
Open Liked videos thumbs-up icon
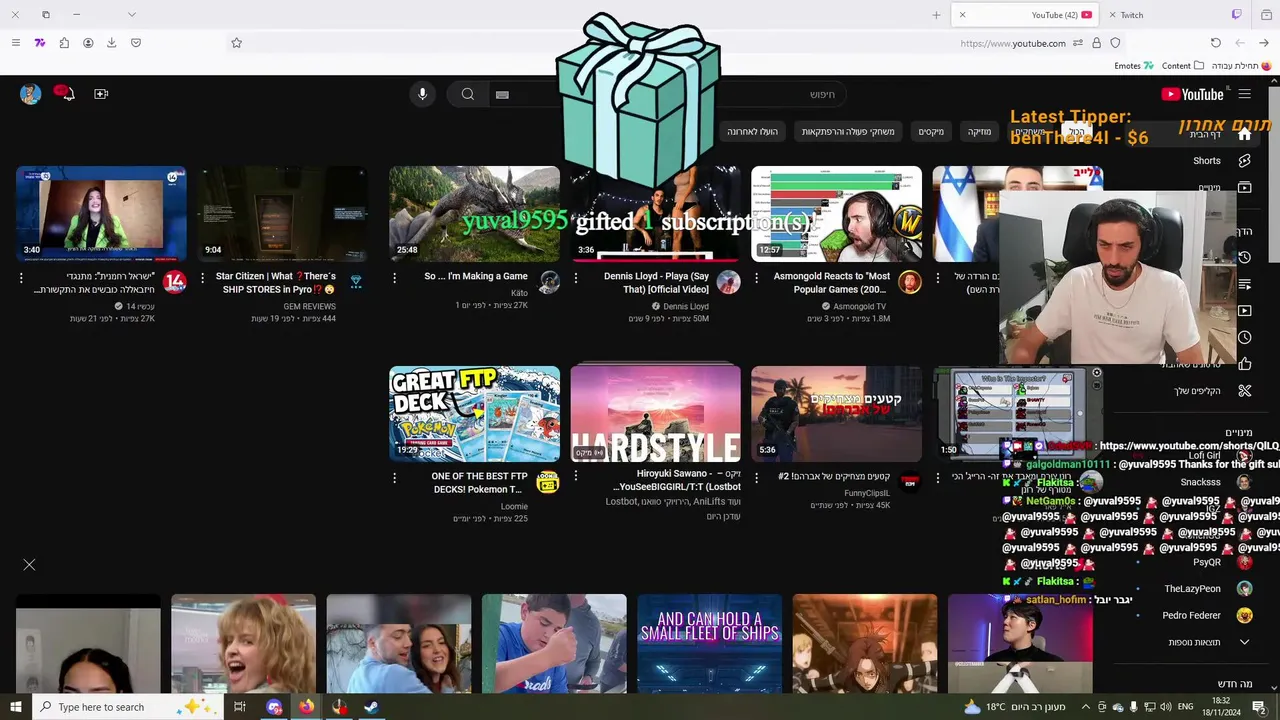pyautogui.click(x=1244, y=364)
